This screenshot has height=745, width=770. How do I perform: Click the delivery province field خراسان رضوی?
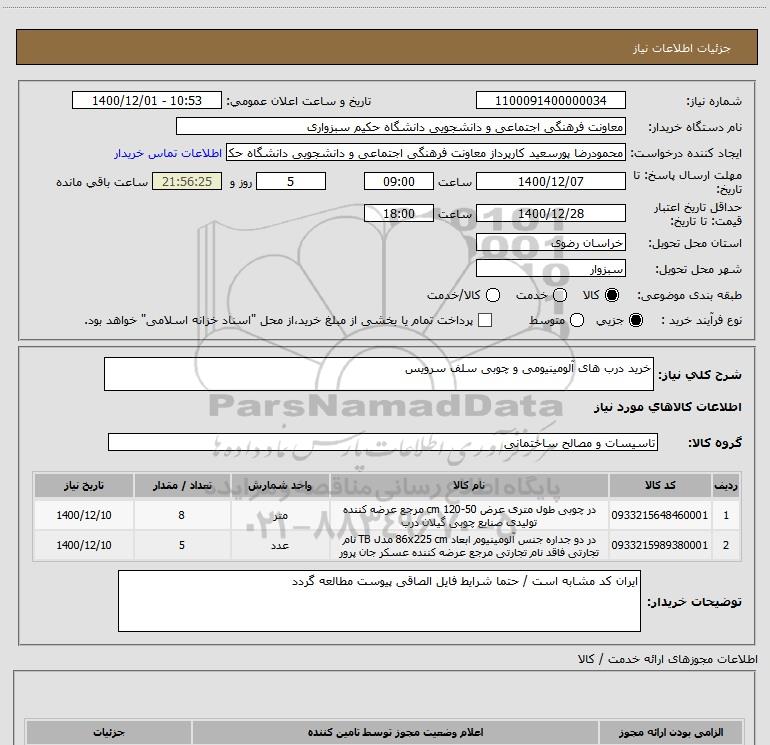[550, 243]
